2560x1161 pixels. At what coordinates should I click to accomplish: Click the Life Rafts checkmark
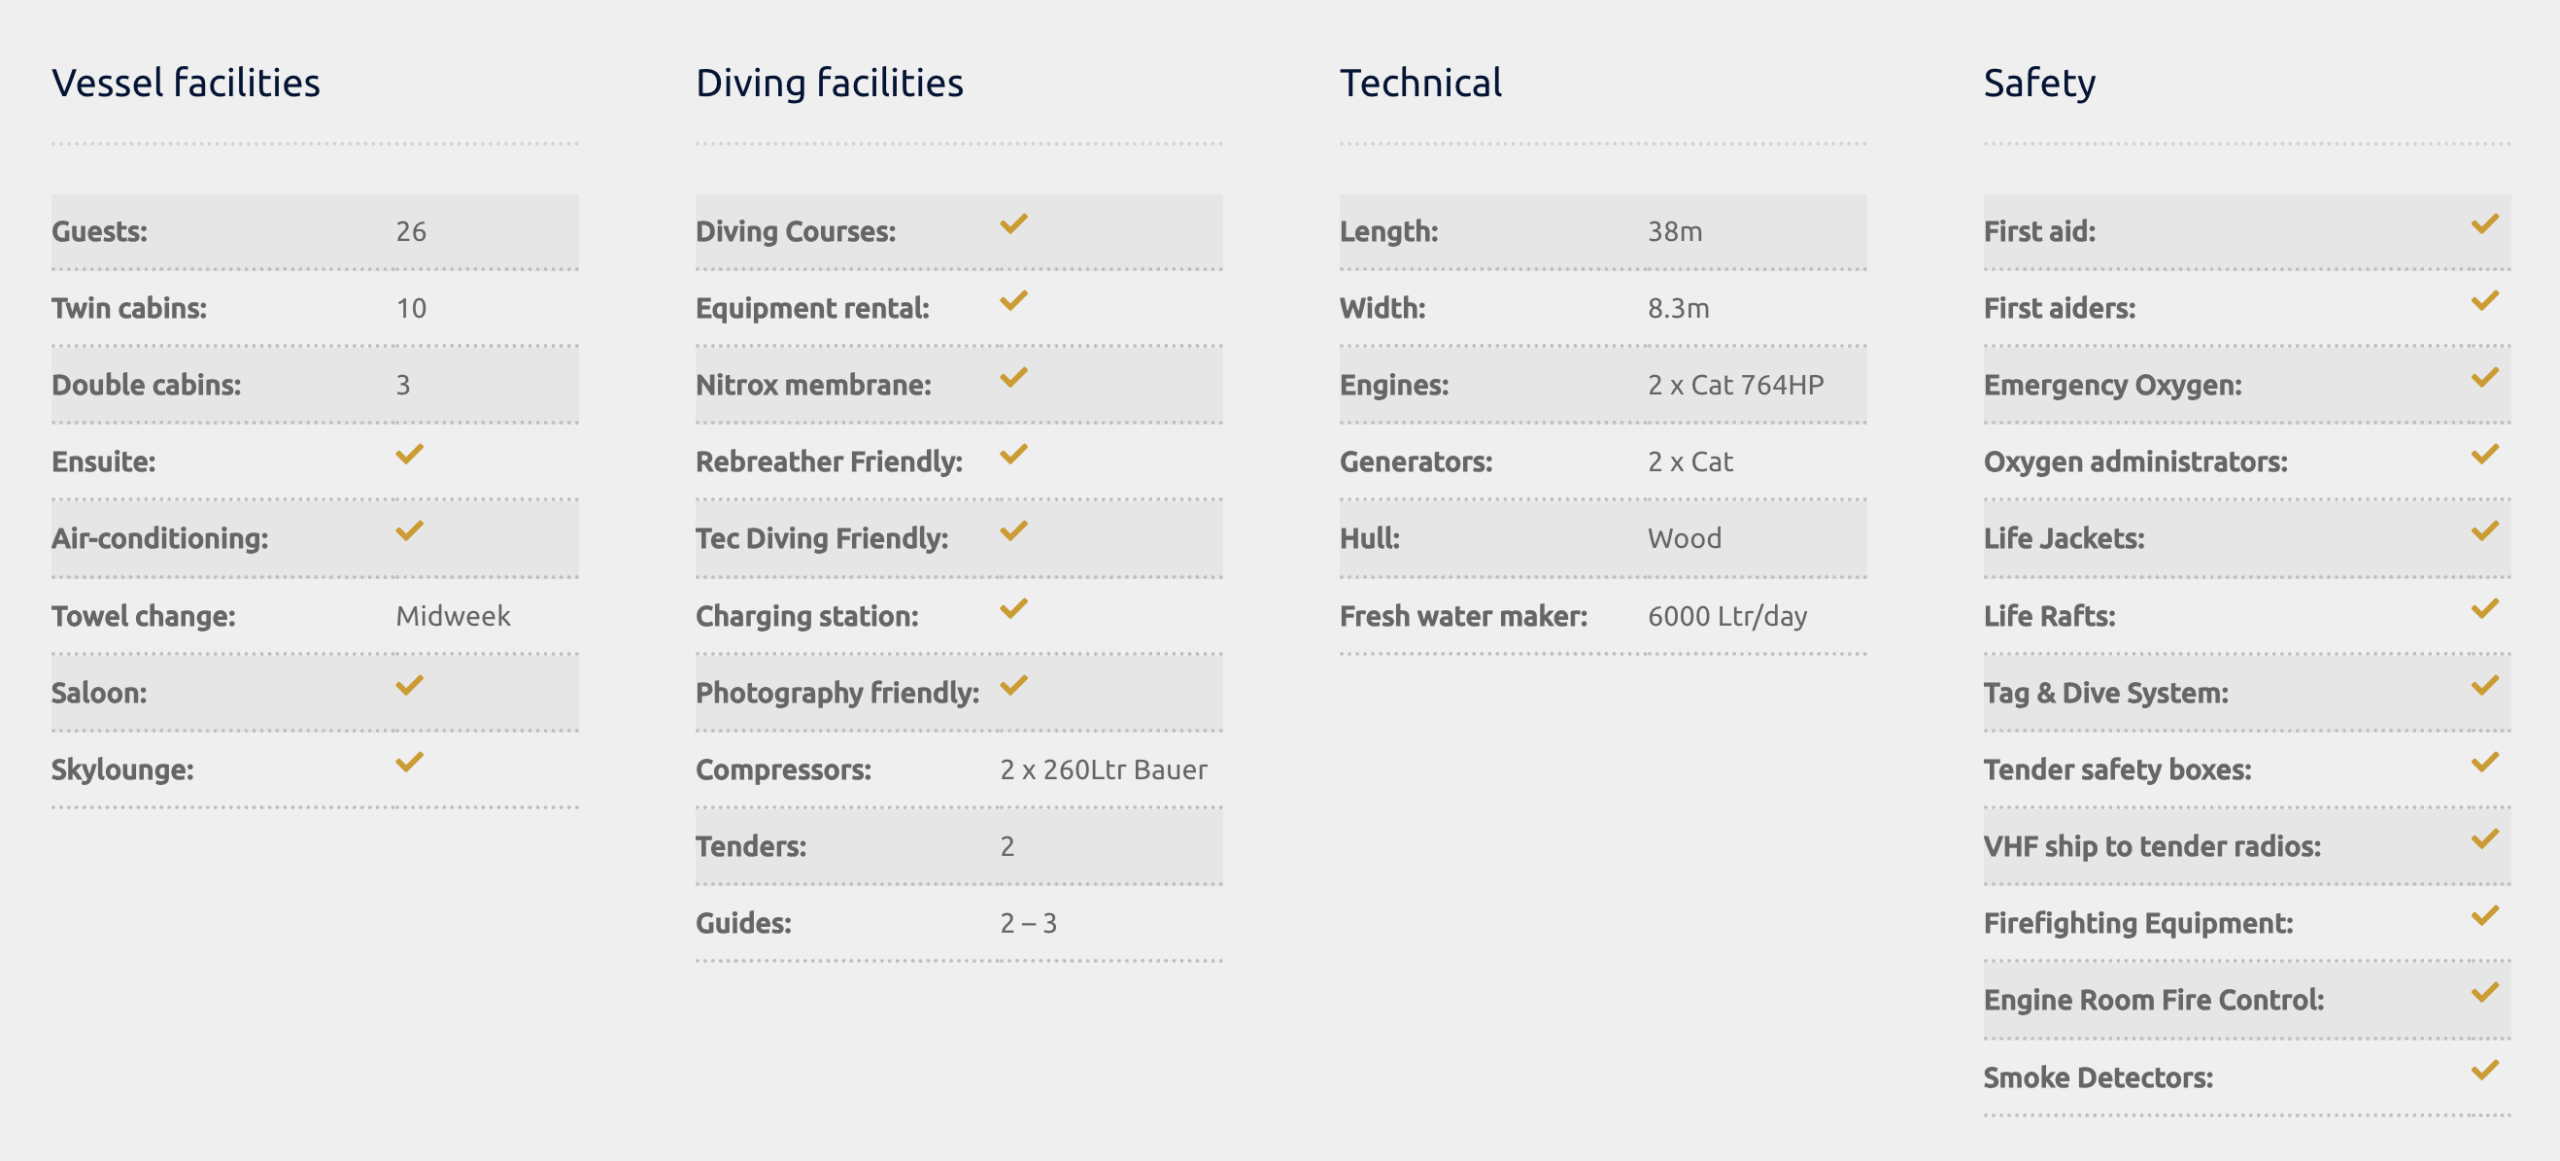coord(2485,609)
